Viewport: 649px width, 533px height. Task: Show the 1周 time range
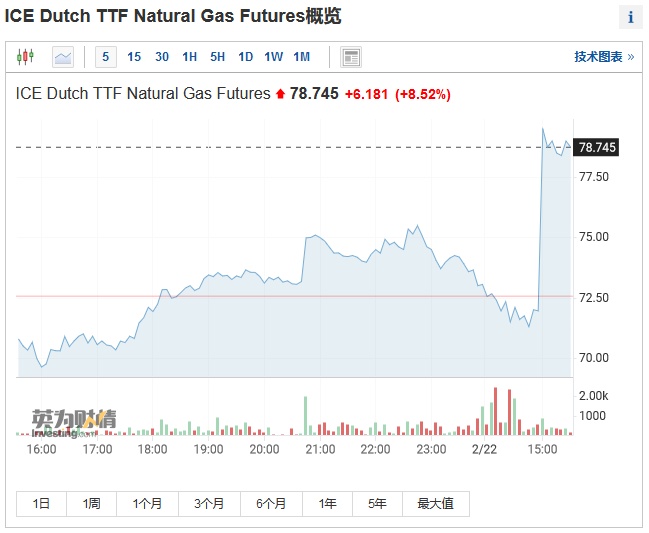pyautogui.click(x=91, y=504)
